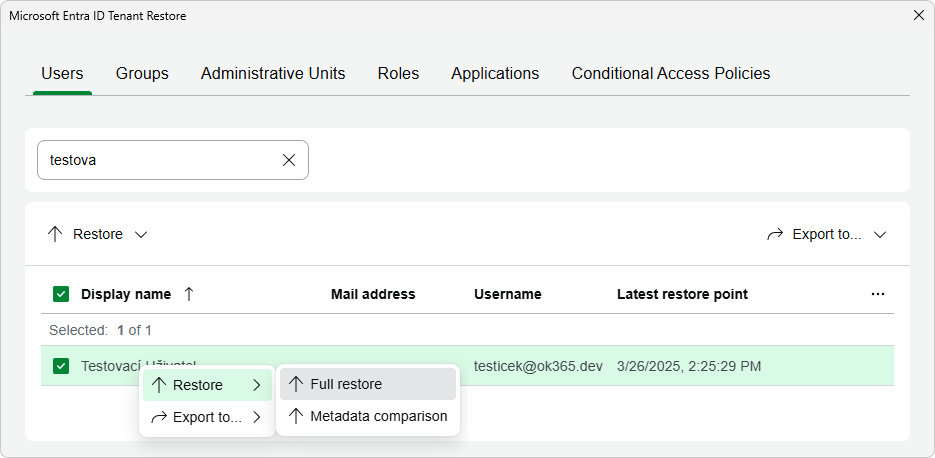935x458 pixels.
Task: Clear the search box with the X icon
Action: pyautogui.click(x=289, y=160)
